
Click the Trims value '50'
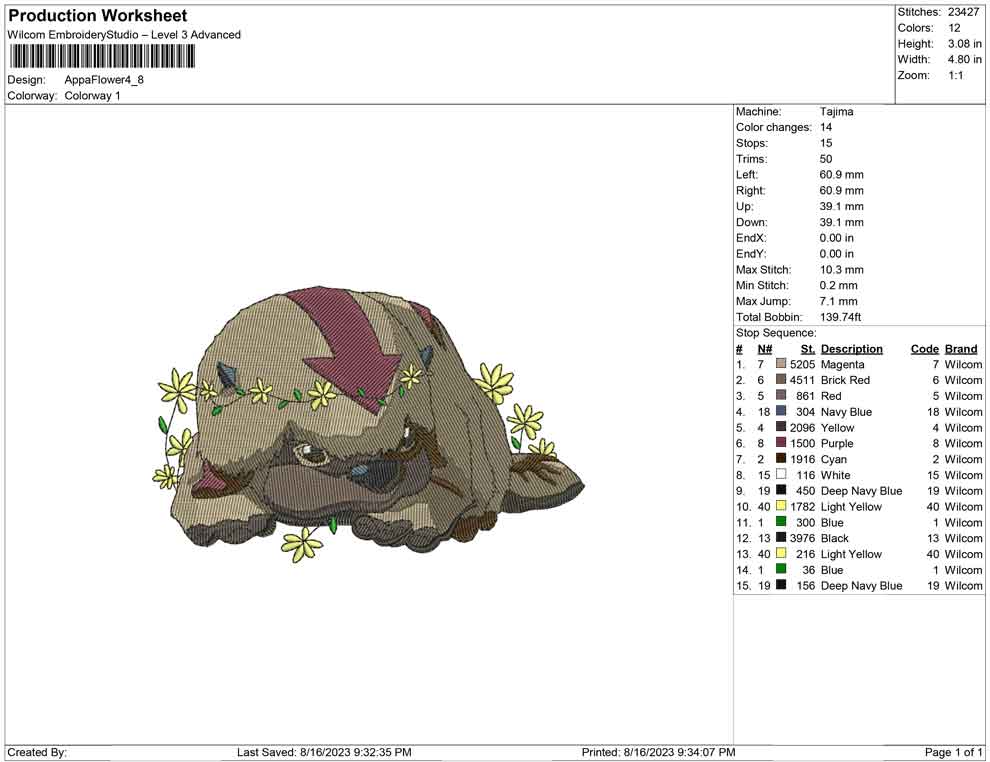click(x=826, y=159)
